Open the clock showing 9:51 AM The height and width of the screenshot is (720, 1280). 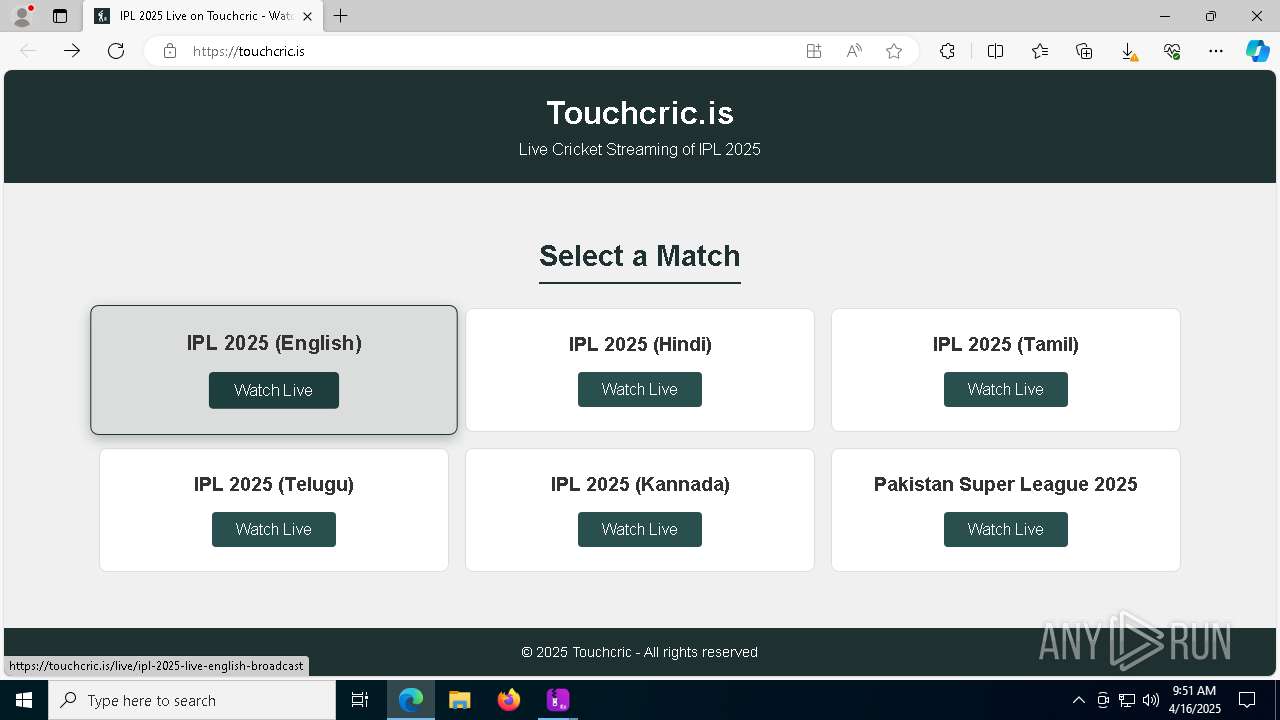(1195, 700)
